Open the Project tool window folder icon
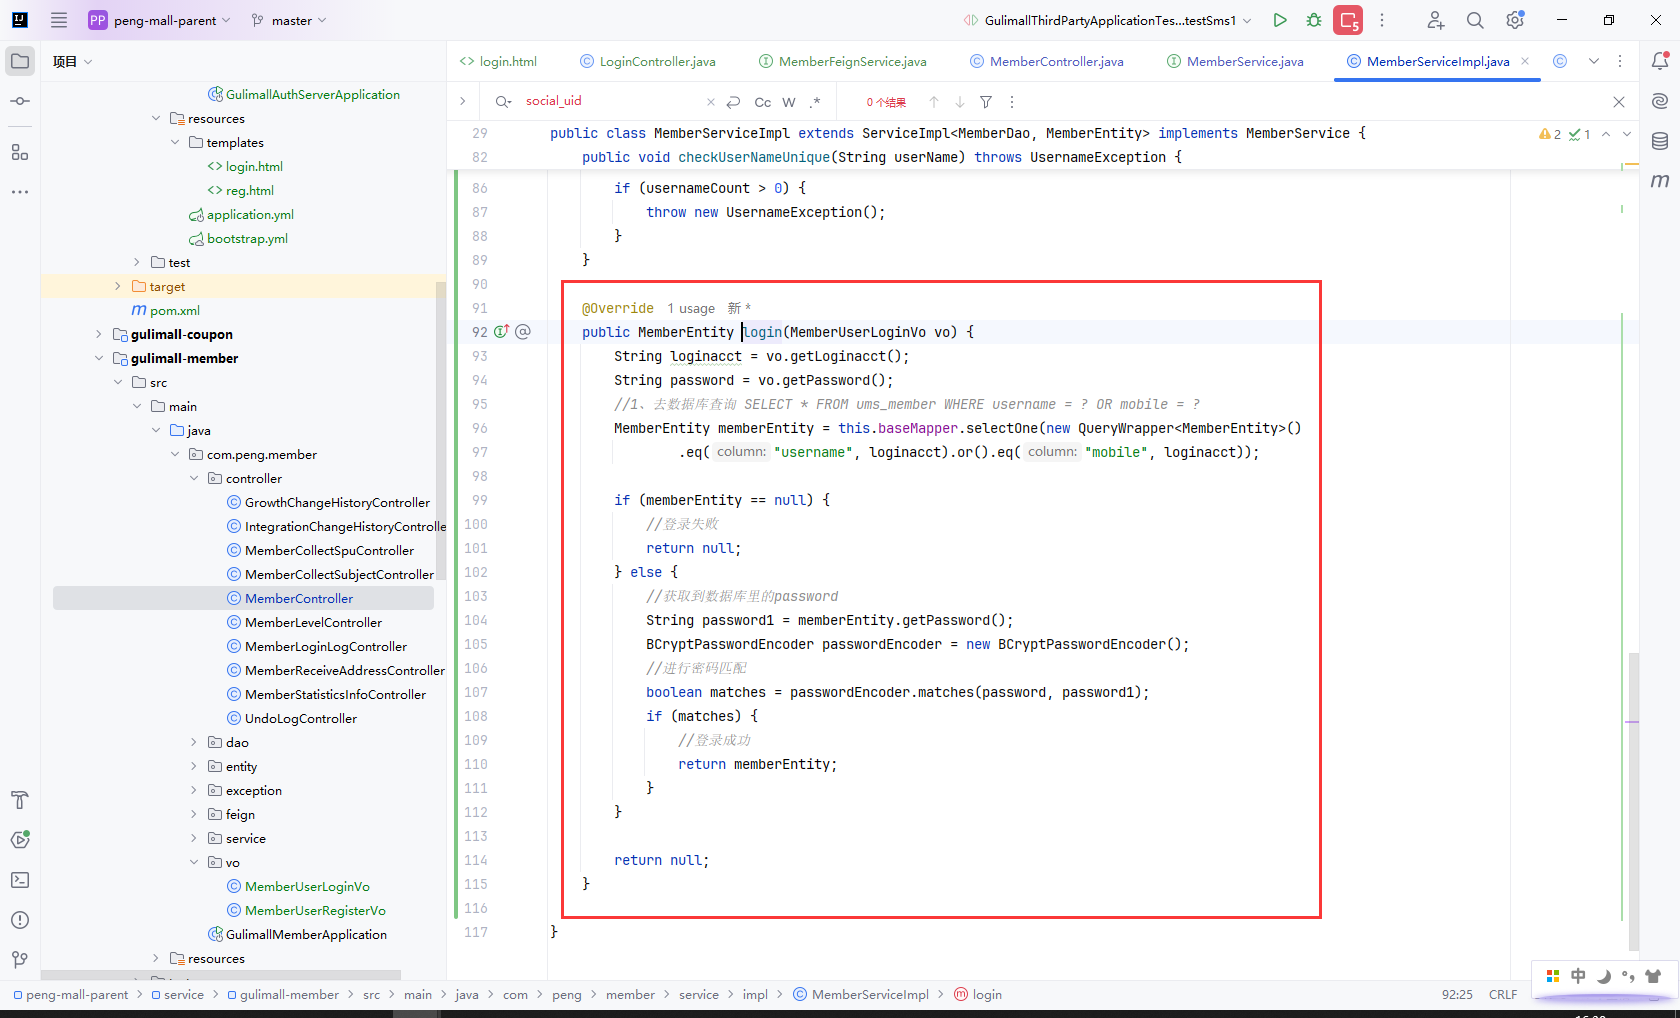Image resolution: width=1680 pixels, height=1018 pixels. point(19,61)
